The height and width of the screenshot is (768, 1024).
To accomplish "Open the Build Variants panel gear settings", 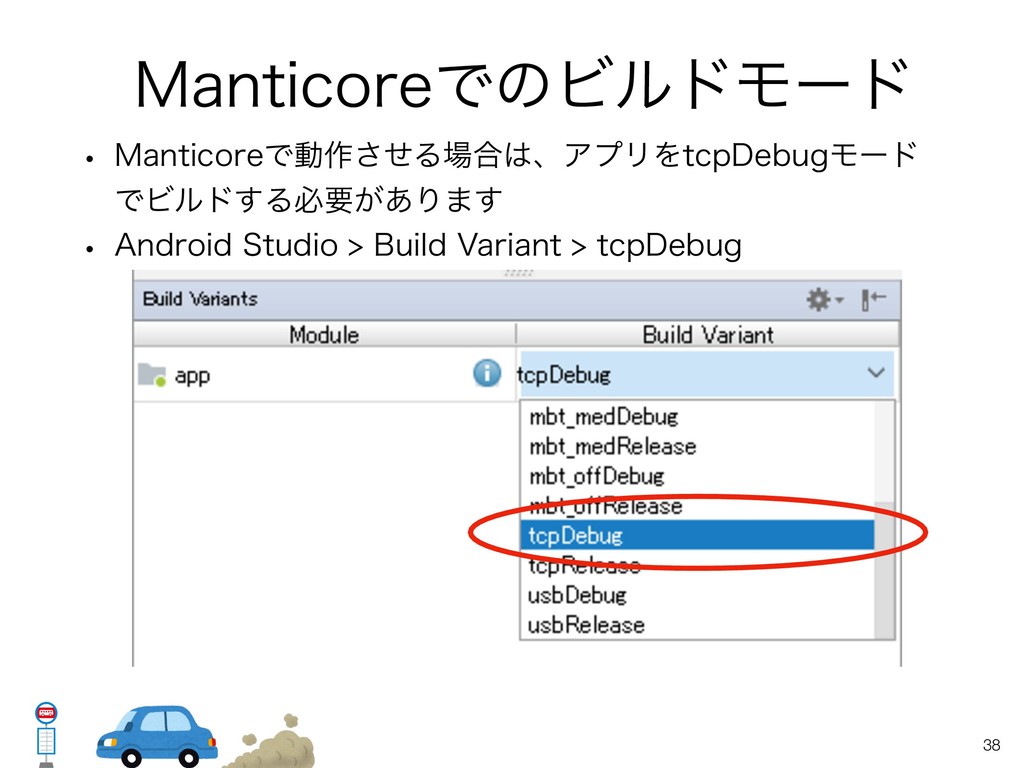I will tap(824, 300).
